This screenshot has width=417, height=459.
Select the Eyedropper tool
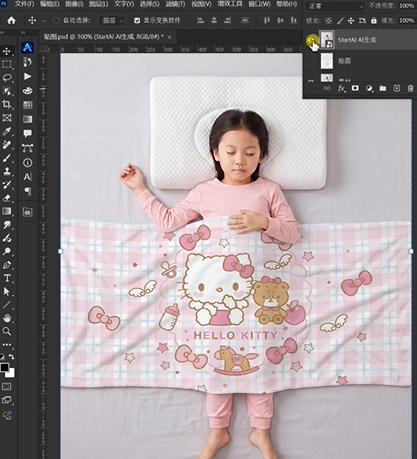pos(7,131)
